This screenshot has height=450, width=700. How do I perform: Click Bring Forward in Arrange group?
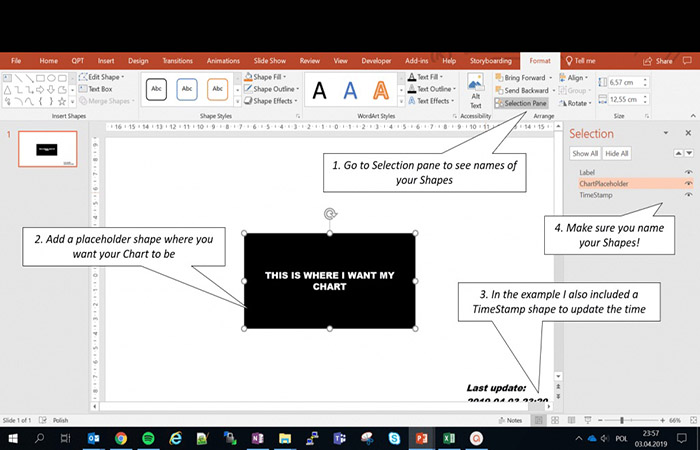[x=520, y=78]
